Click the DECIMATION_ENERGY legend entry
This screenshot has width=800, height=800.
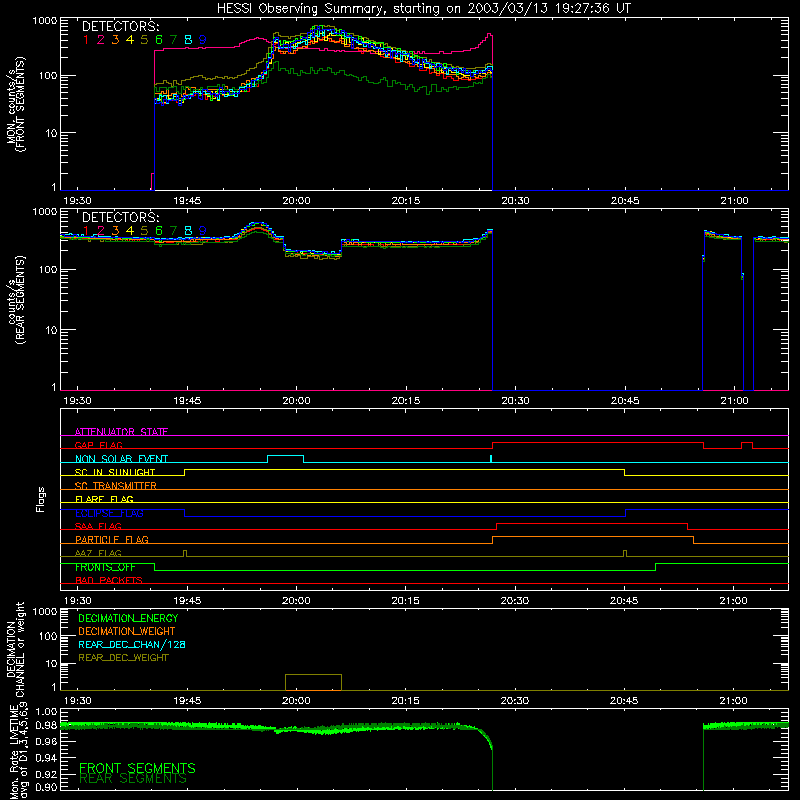click(128, 618)
